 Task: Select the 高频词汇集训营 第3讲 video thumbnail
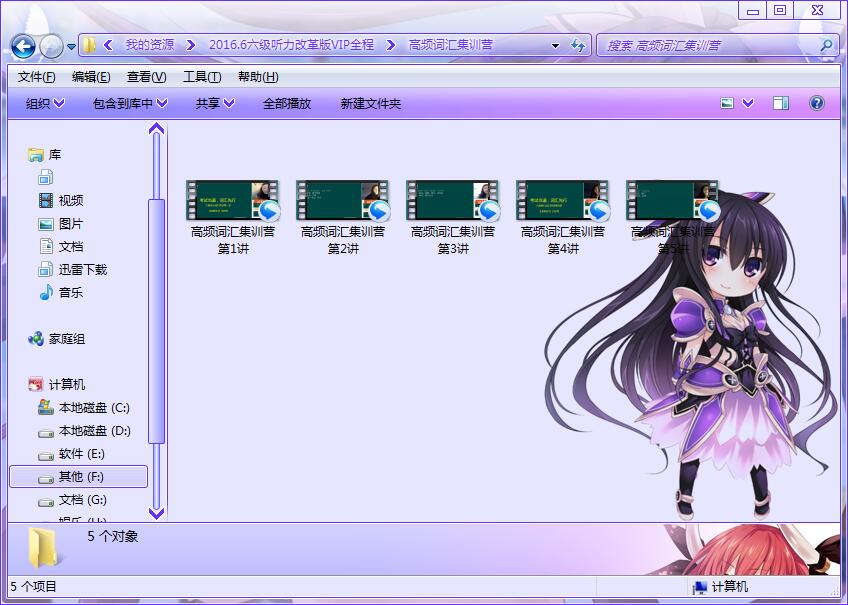[x=452, y=201]
